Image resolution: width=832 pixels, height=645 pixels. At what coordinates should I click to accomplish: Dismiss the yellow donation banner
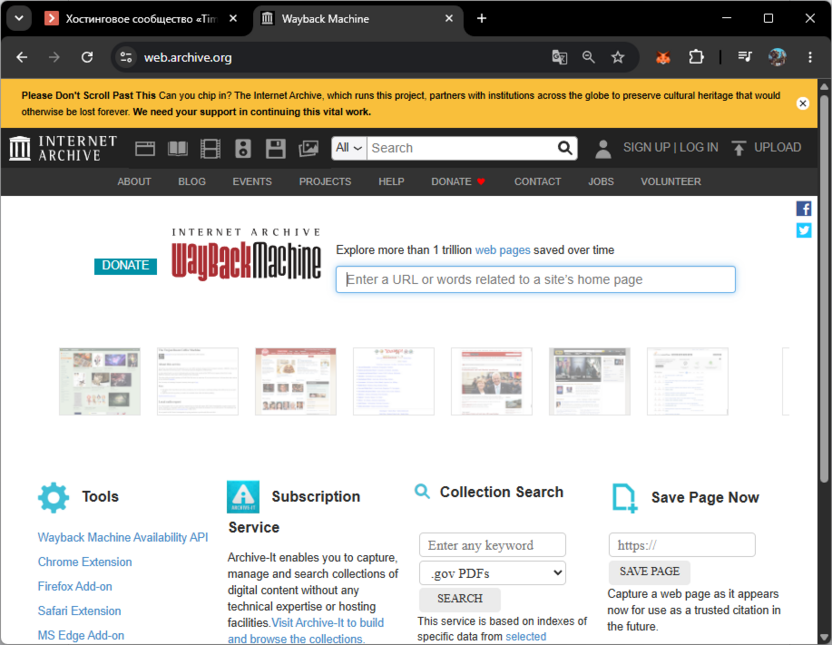click(803, 103)
